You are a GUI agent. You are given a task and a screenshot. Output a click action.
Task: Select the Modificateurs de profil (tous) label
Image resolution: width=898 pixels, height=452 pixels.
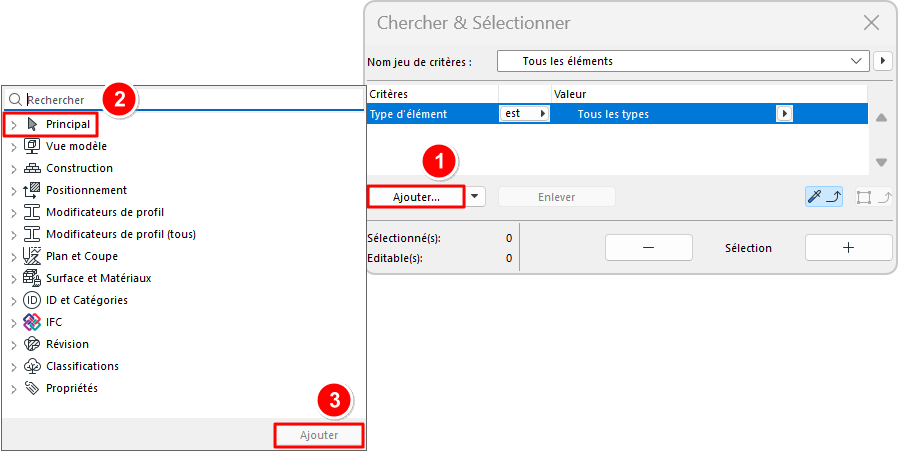pyautogui.click(x=121, y=234)
